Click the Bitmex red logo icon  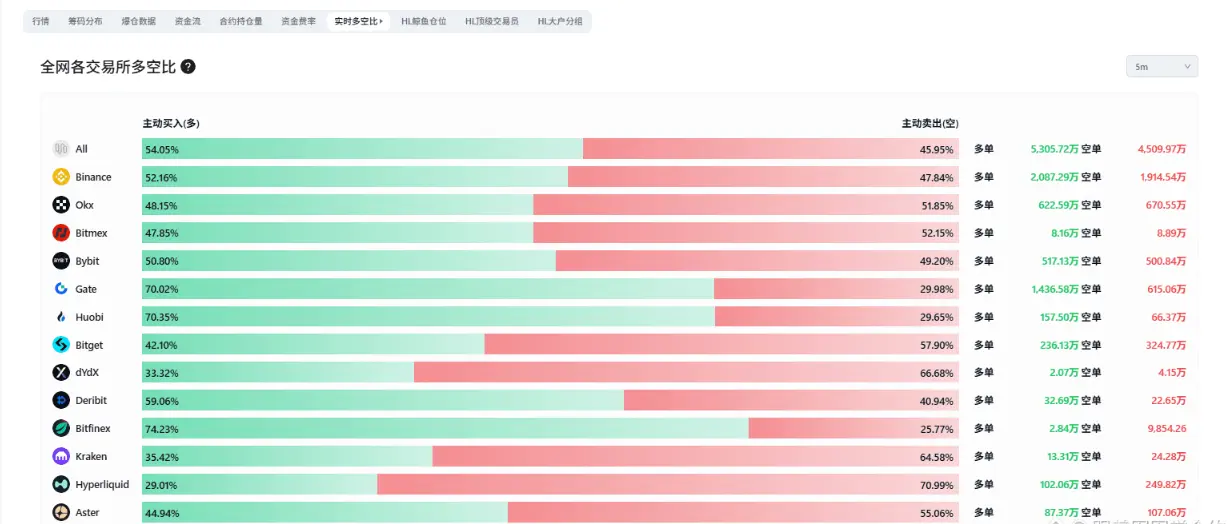click(61, 233)
